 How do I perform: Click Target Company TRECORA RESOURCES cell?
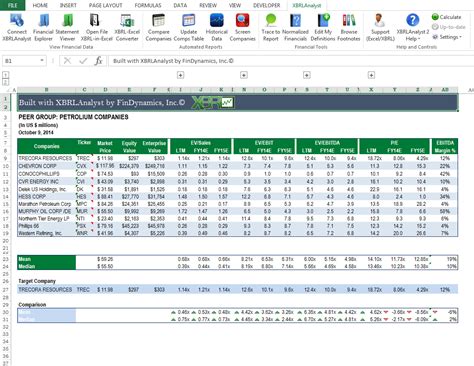coord(46,290)
